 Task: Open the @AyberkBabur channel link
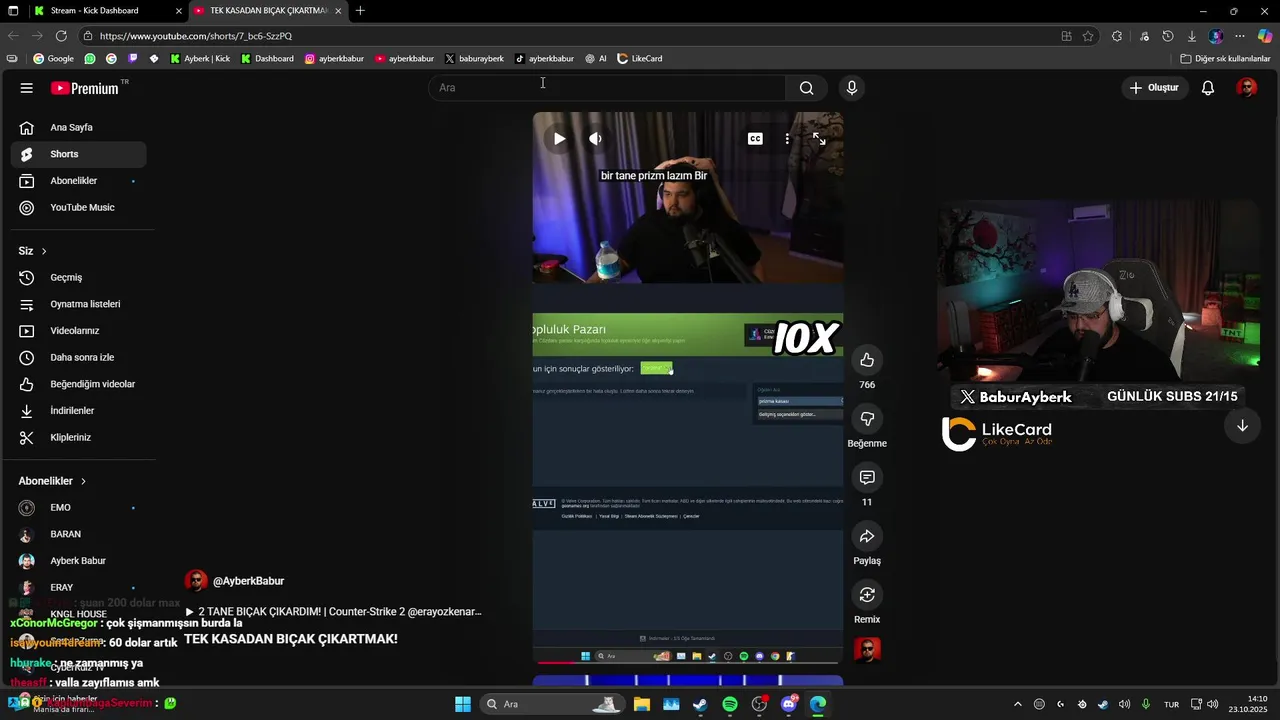248,581
